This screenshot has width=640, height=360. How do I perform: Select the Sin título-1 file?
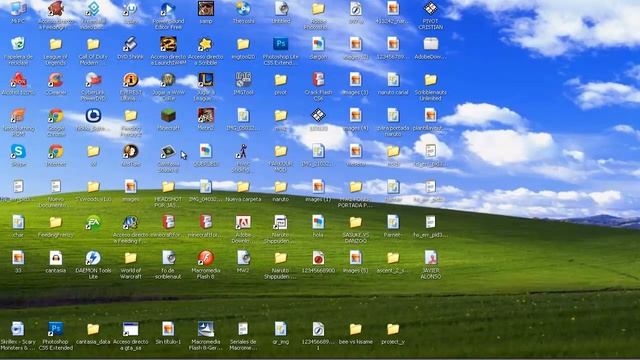(168, 329)
